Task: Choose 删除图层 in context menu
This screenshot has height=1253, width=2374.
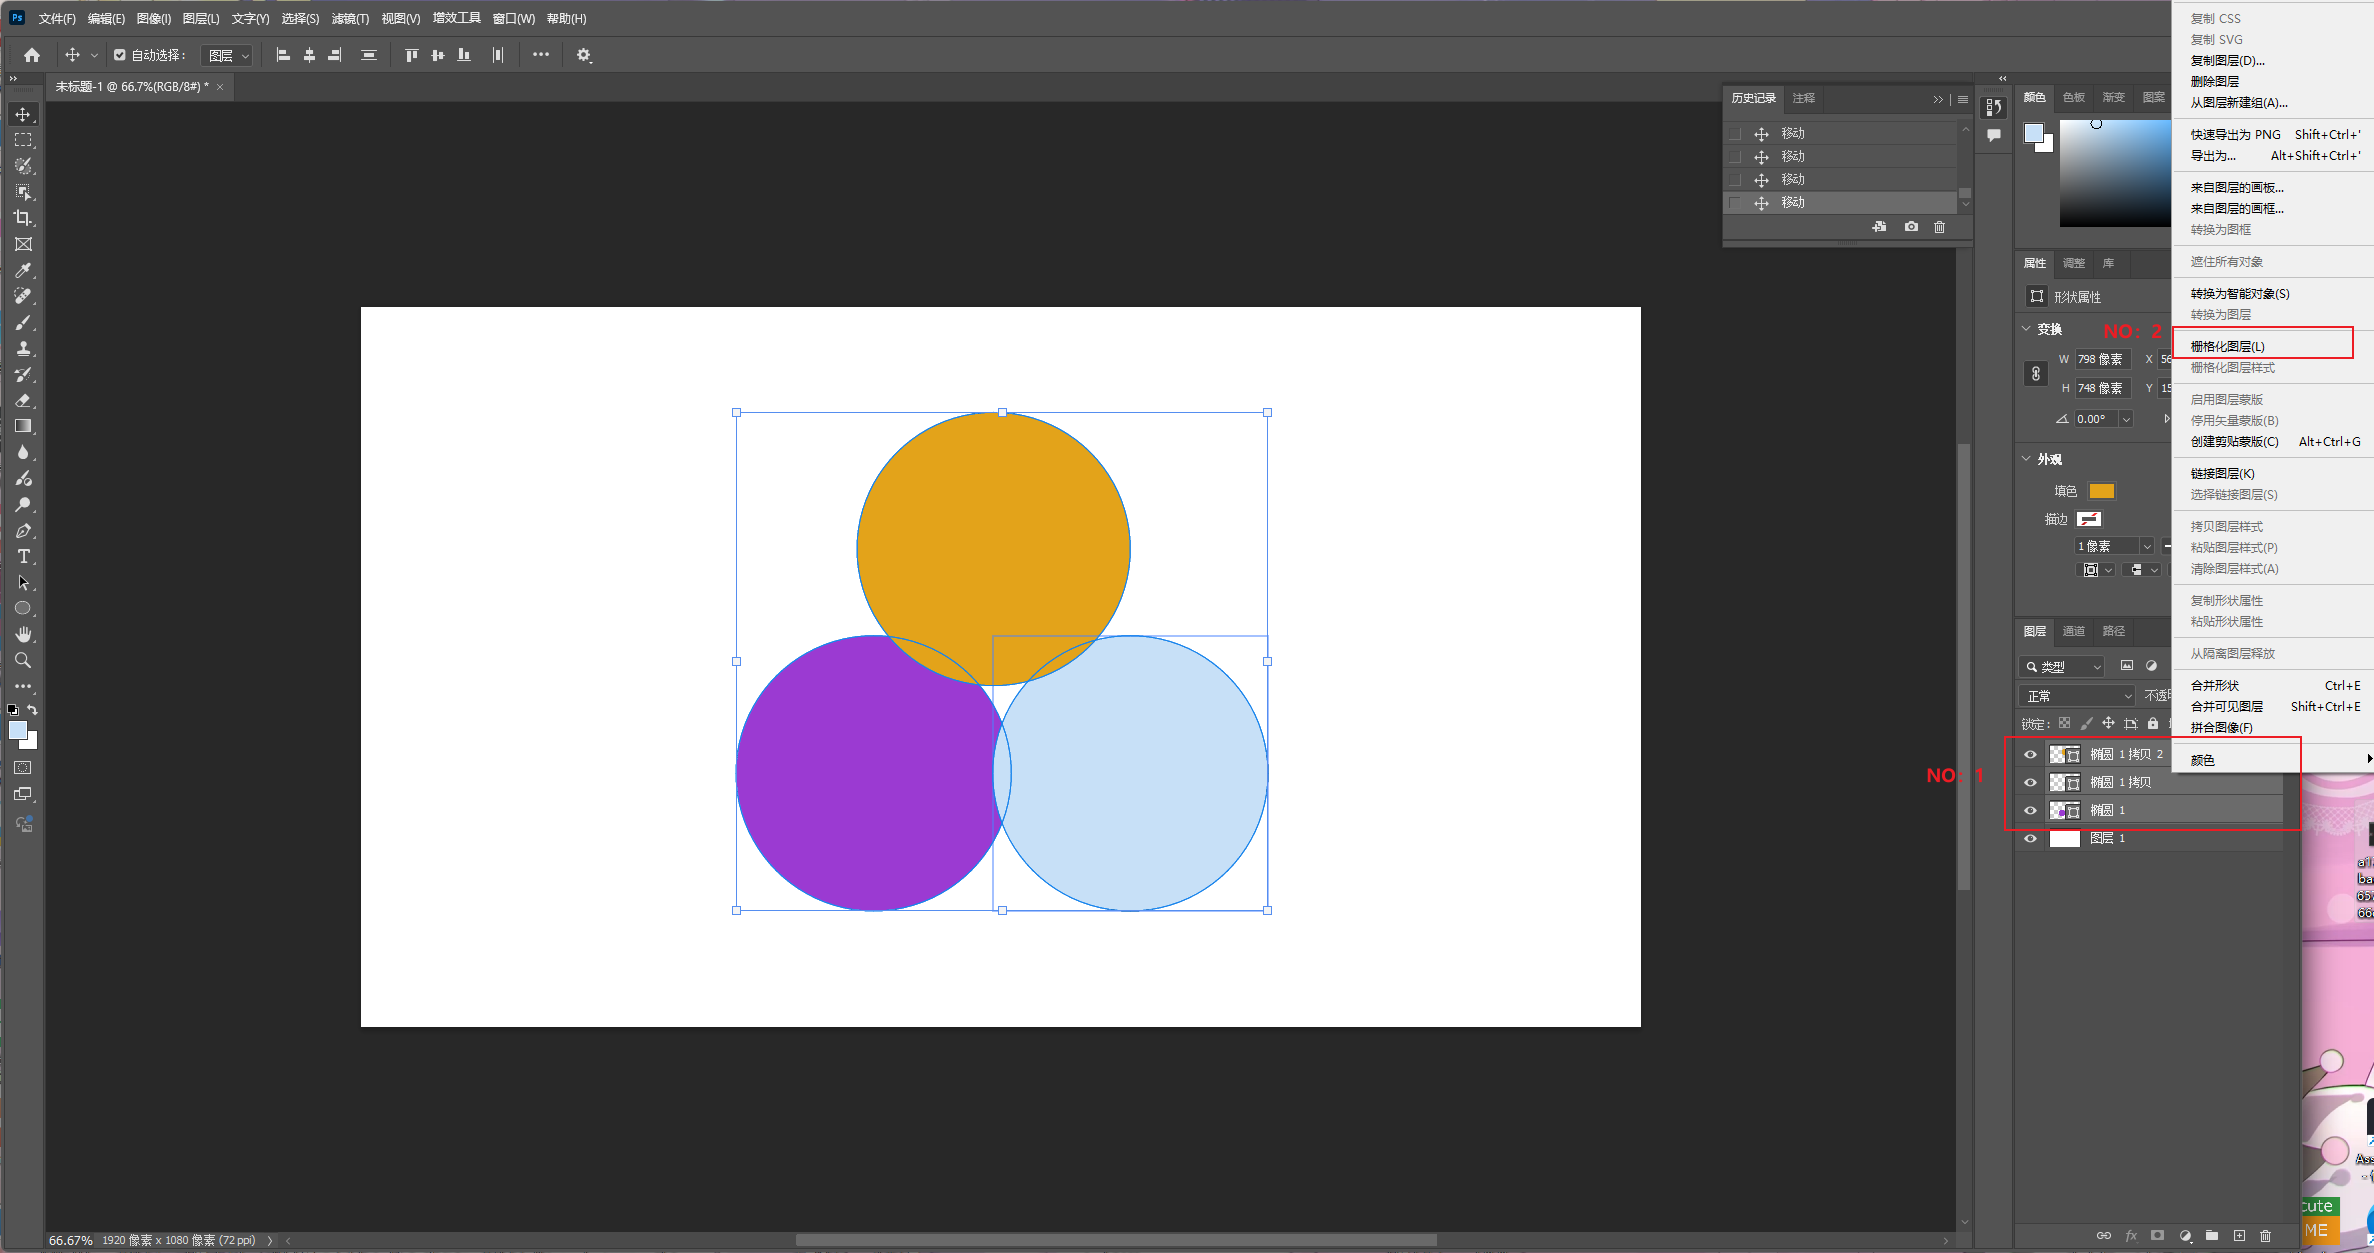Action: click(x=2215, y=81)
